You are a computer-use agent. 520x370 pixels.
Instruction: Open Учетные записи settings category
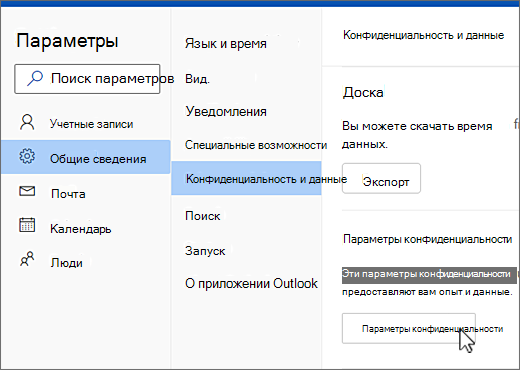point(85,123)
